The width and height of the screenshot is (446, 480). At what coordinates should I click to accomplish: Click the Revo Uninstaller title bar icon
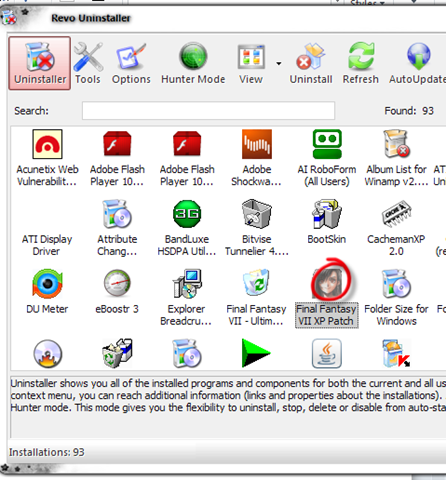pyautogui.click(x=9, y=17)
